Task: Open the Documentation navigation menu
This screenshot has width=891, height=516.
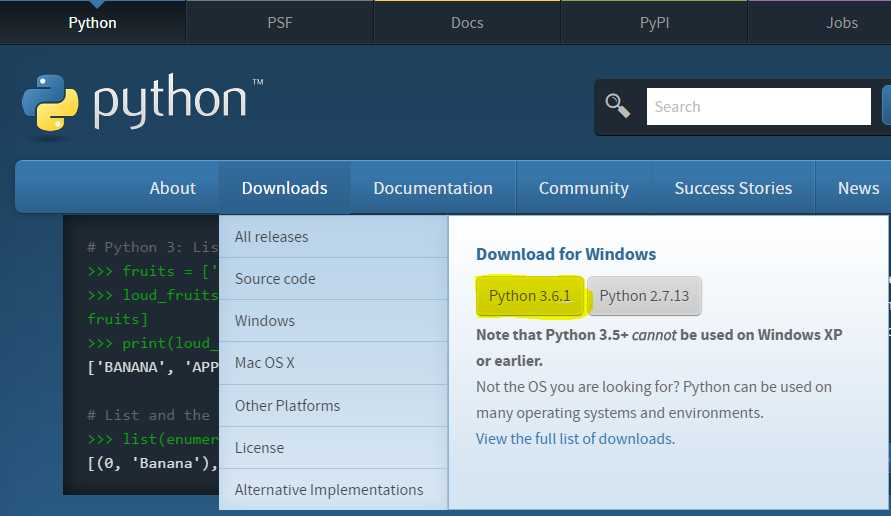Action: point(433,188)
